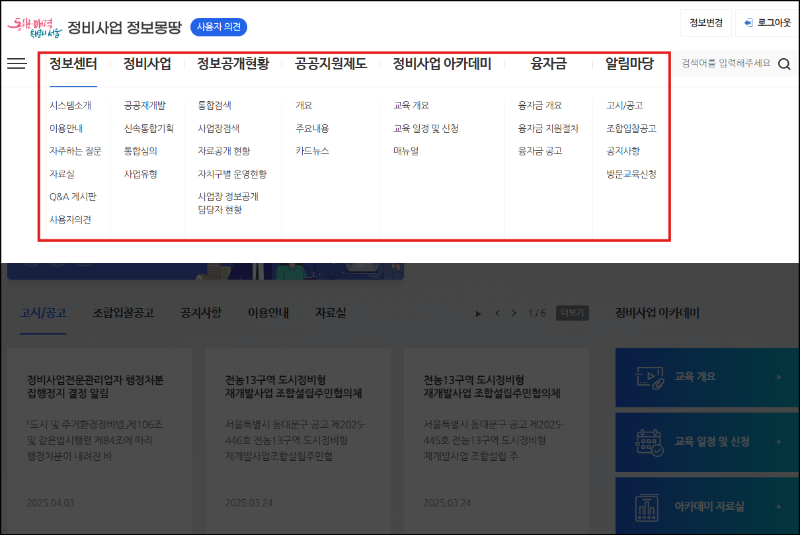The width and height of the screenshot is (800, 535).
Task: Open the 정보공개현황 top menu
Action: 233,64
